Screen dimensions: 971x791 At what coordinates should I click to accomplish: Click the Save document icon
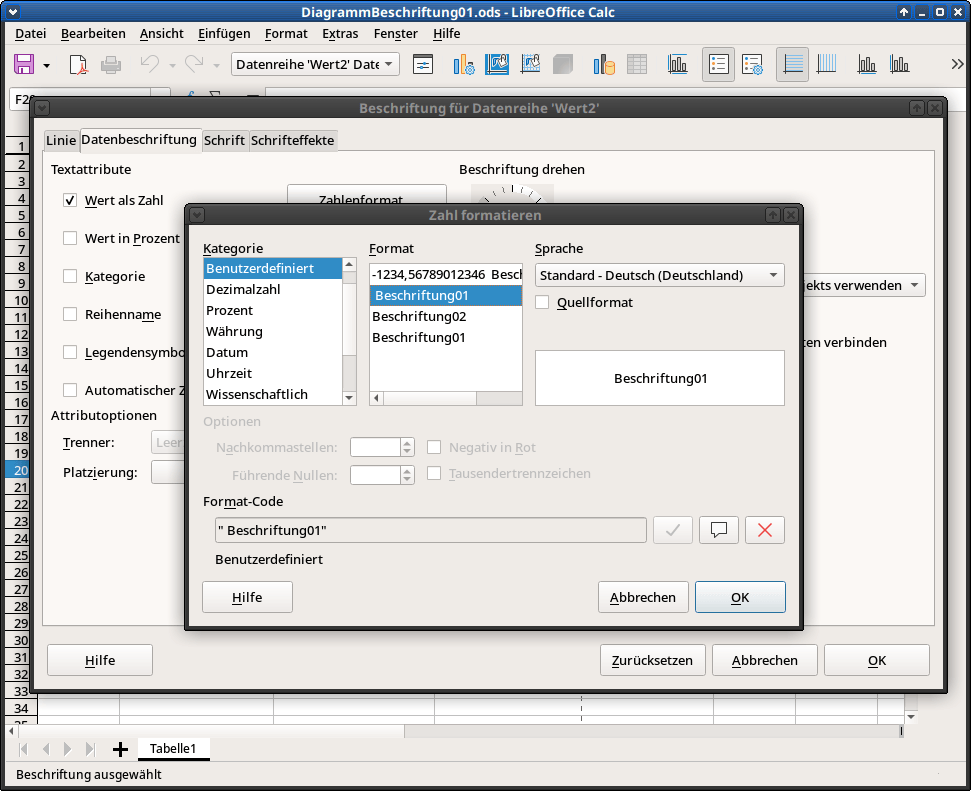24,64
